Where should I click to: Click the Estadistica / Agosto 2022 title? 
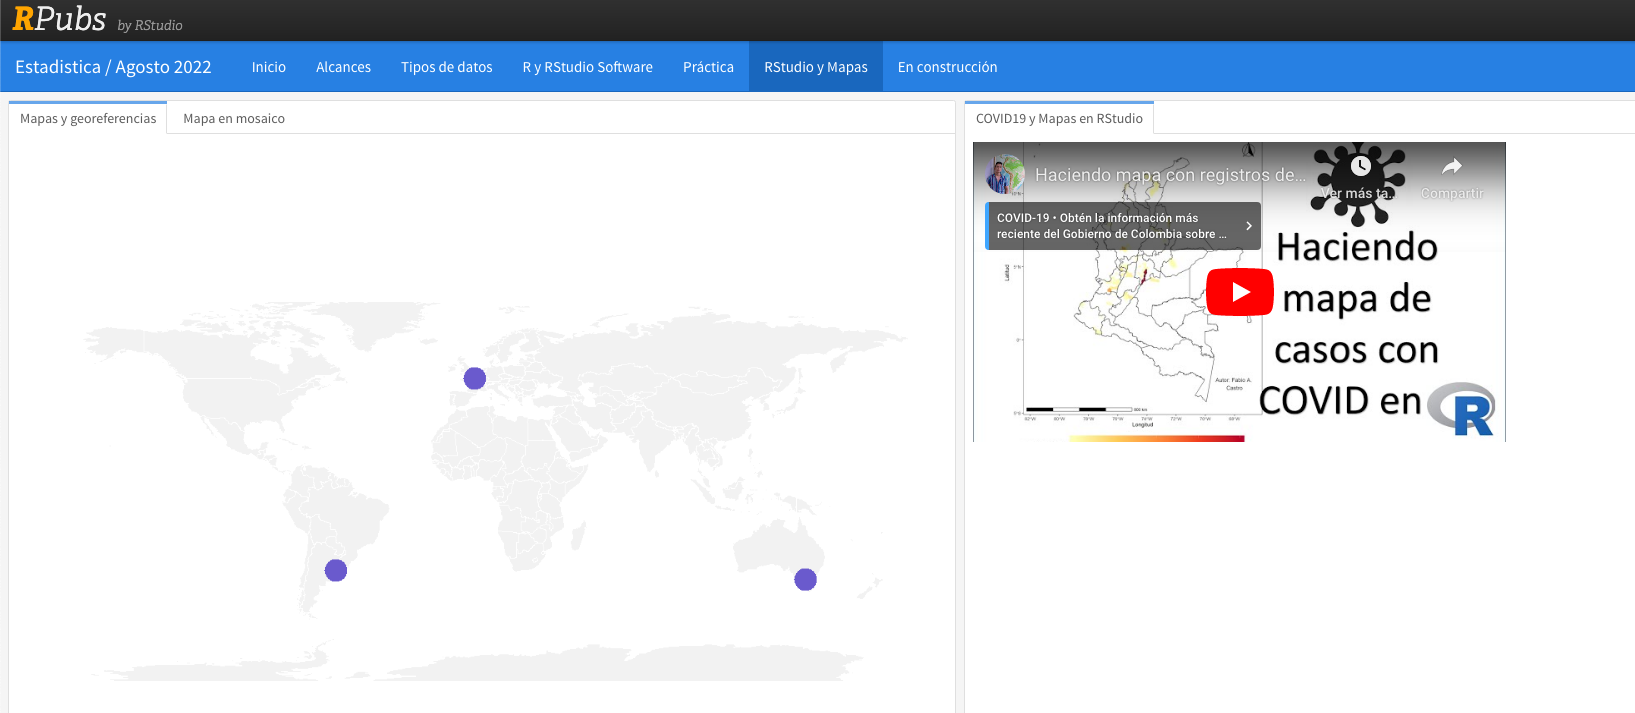coord(113,67)
